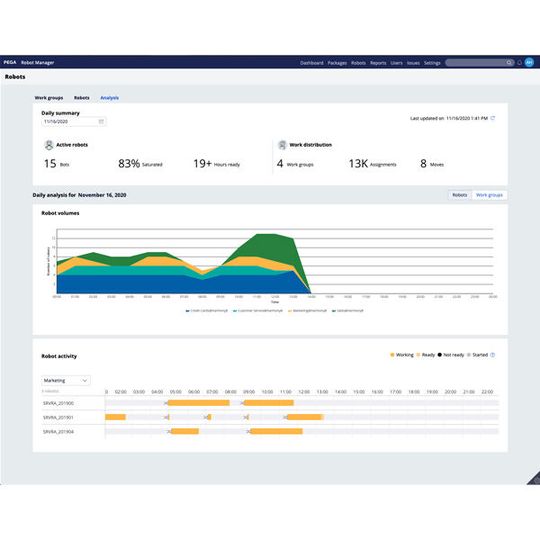540x540 pixels.
Task: Open the Reports menu
Action: pos(378,63)
